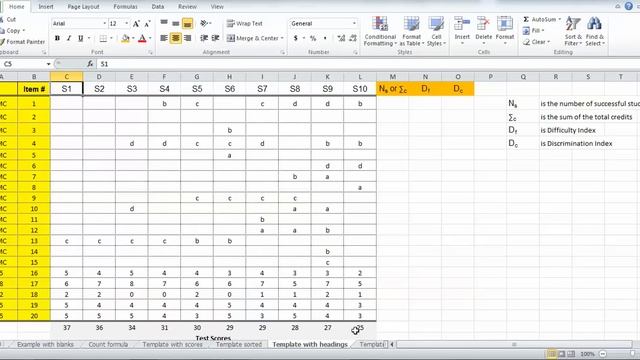Viewport: 640px width, 360px height.
Task: Open the View ribbon tab
Action: click(x=217, y=7)
